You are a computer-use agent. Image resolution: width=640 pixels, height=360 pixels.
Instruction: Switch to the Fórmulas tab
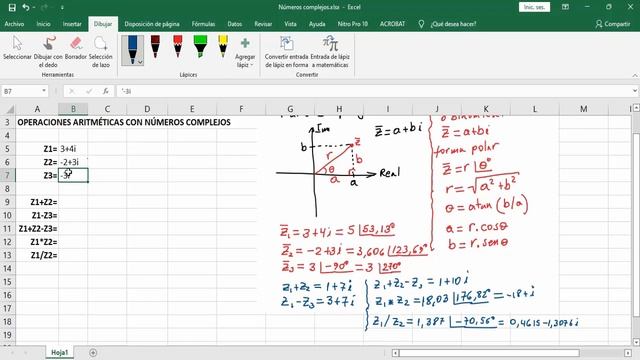click(x=203, y=24)
